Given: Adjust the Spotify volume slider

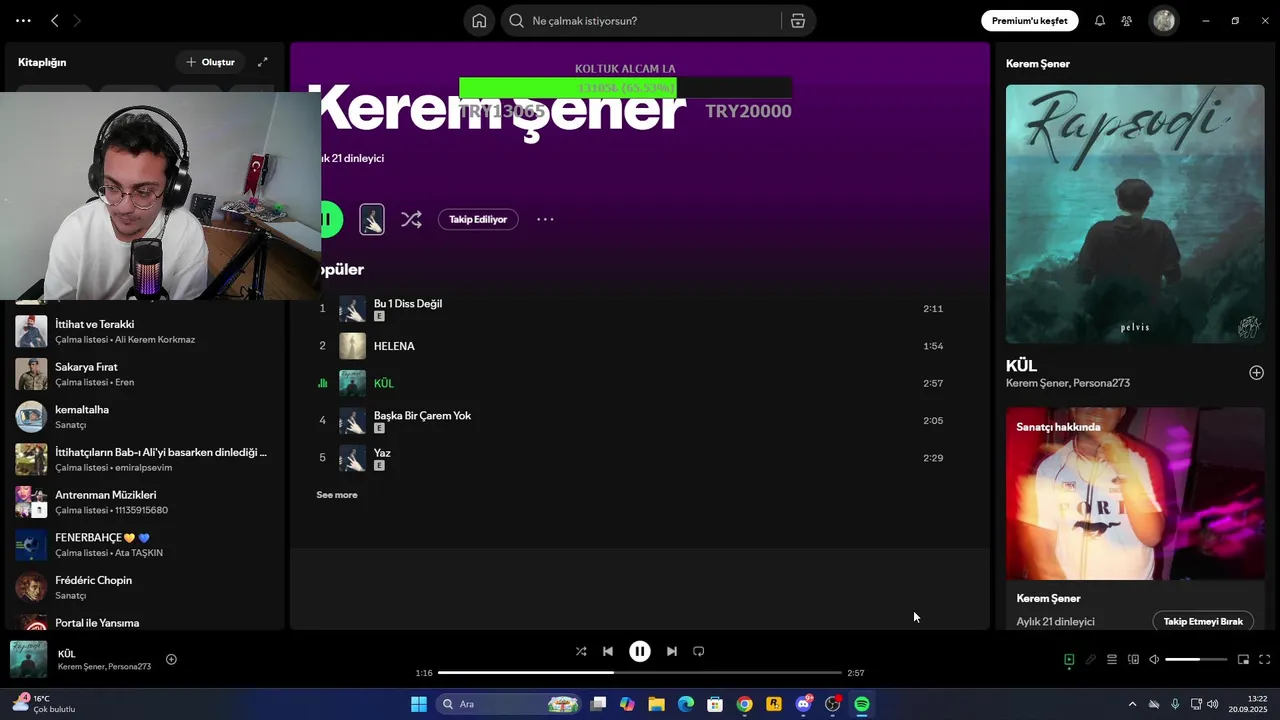Looking at the screenshot, I should [x=1196, y=660].
